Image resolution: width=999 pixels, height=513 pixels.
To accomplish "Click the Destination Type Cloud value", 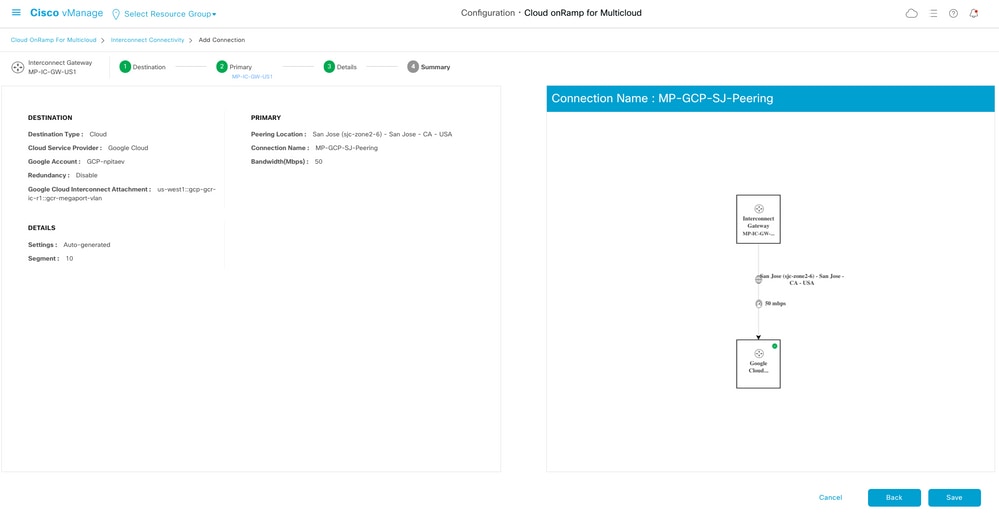I will pyautogui.click(x=98, y=134).
